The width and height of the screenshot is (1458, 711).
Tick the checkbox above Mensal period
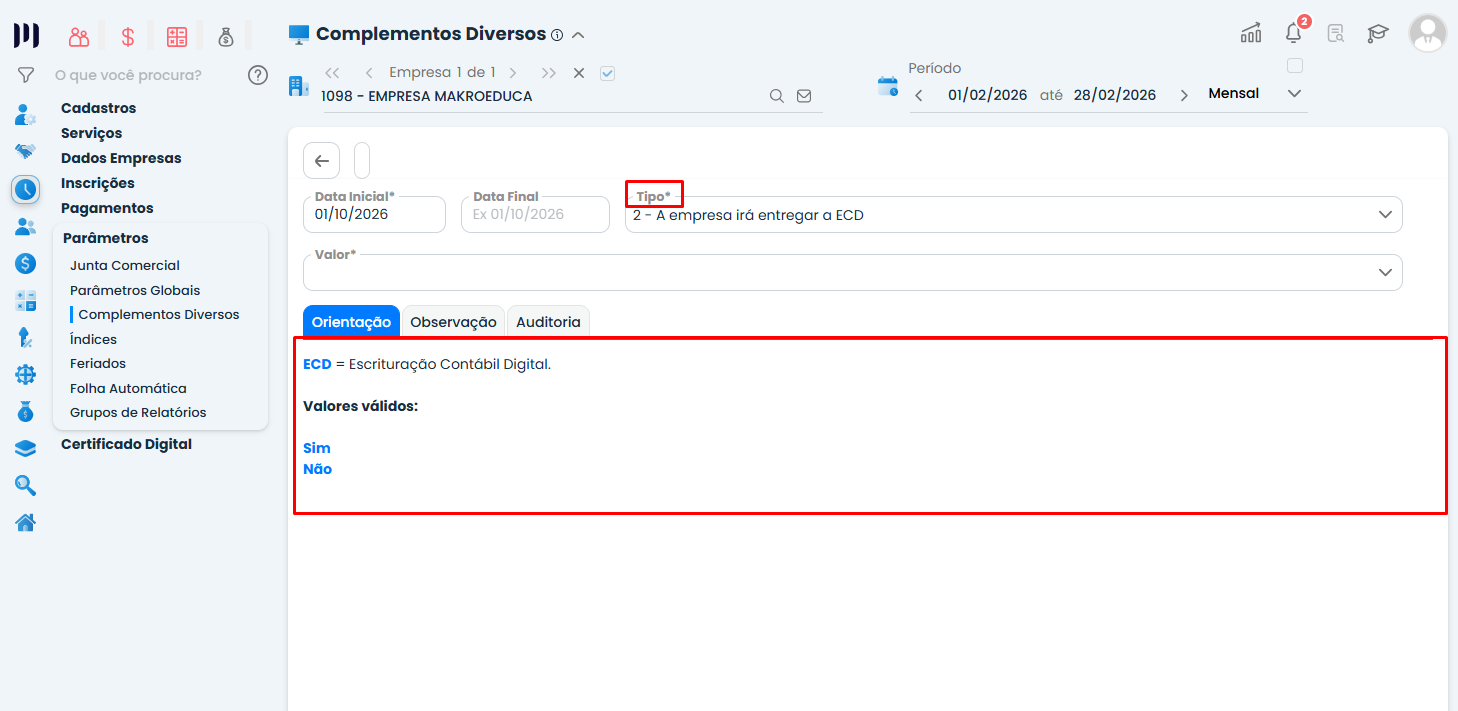[1295, 66]
